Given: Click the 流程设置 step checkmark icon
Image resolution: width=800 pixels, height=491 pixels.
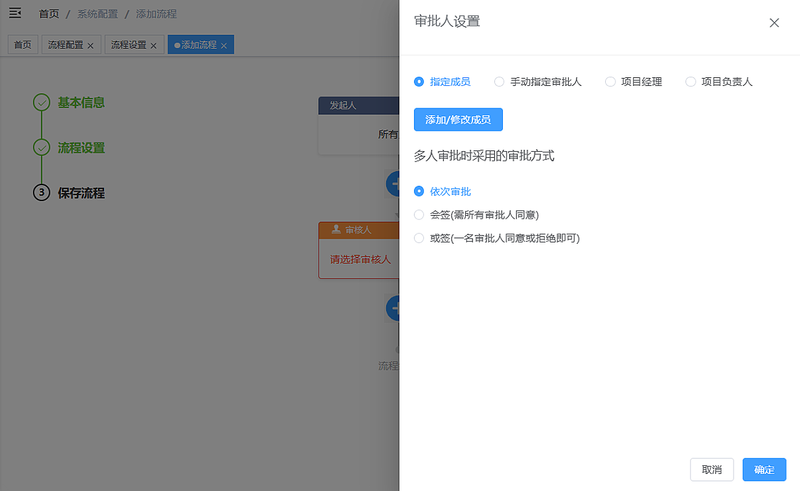Looking at the screenshot, I should pyautogui.click(x=41, y=148).
